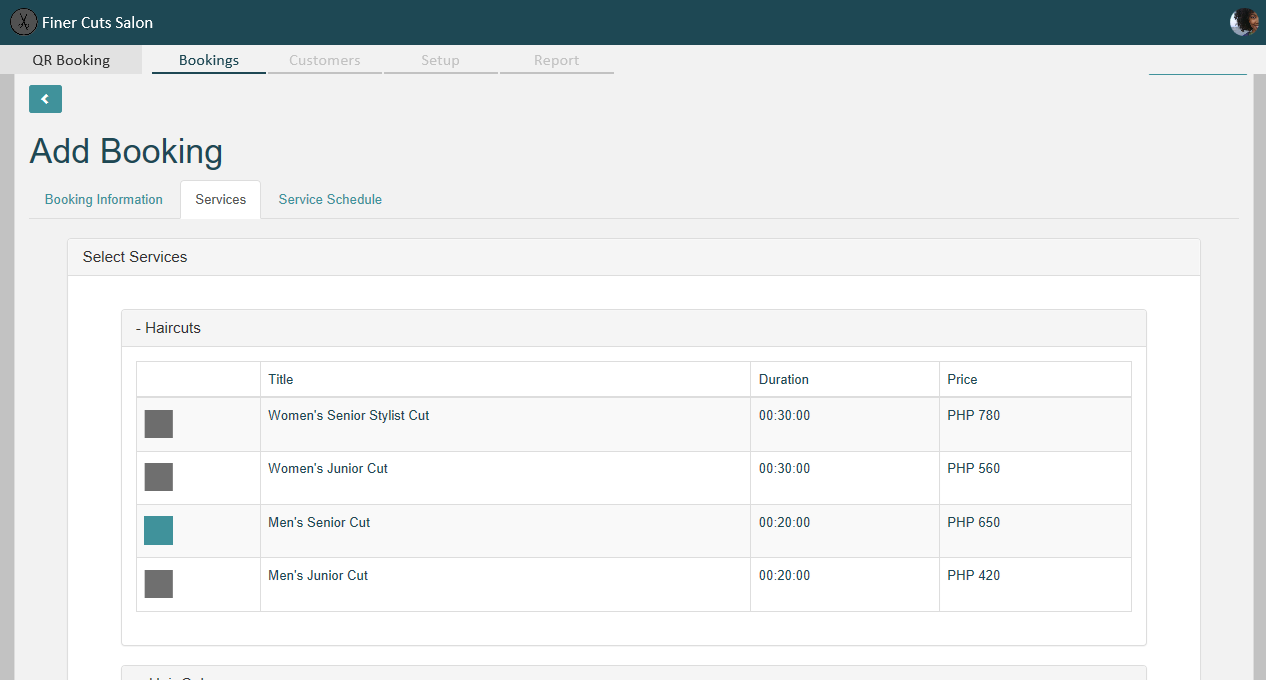Click the PHP 560 price
The height and width of the screenshot is (680, 1266).
(x=974, y=468)
